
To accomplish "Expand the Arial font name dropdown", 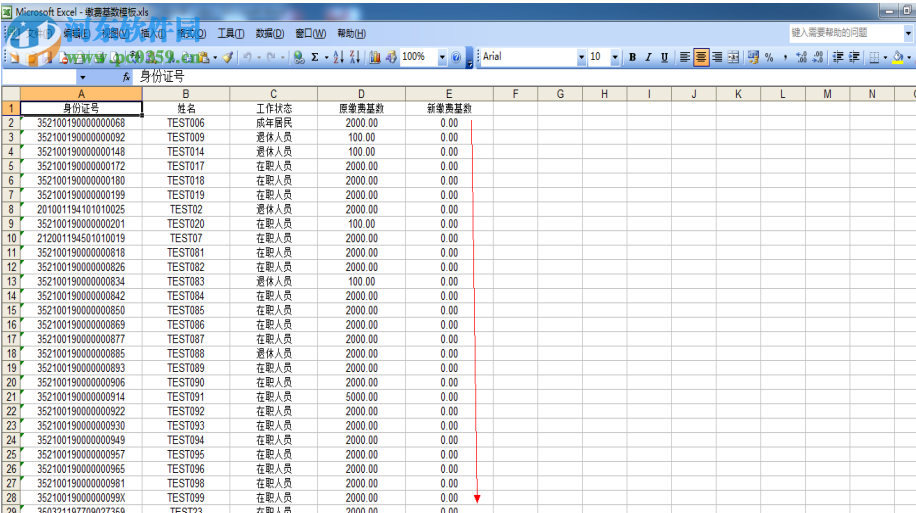I will 581,57.
